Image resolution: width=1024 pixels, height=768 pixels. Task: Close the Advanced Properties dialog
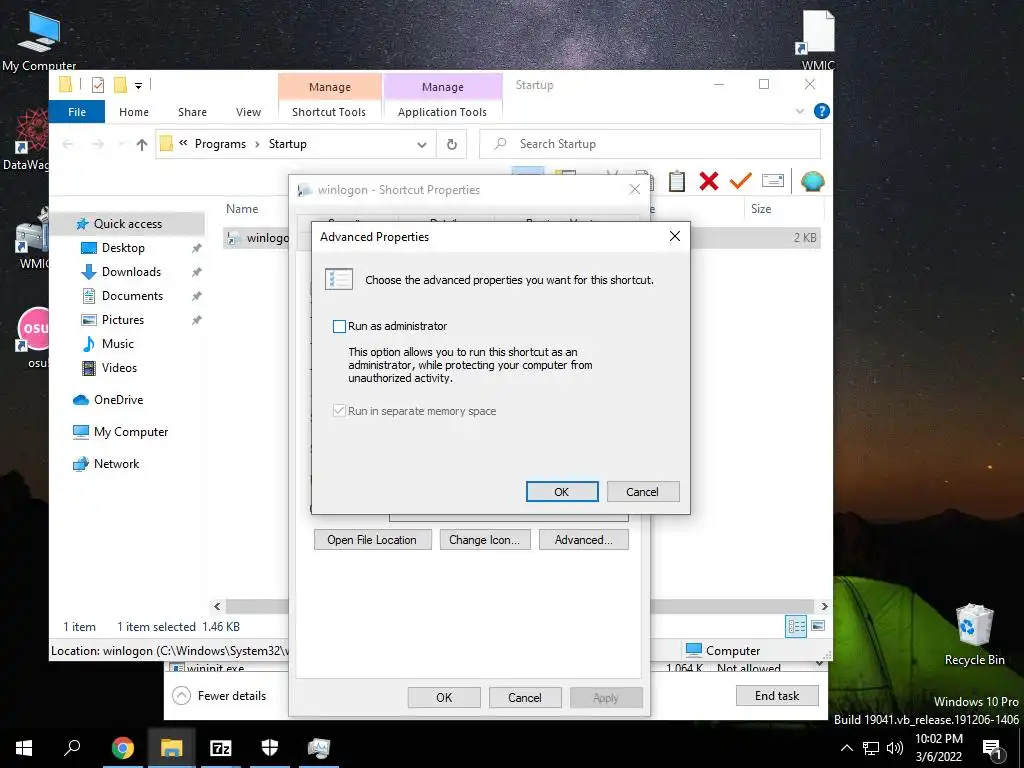[675, 236]
